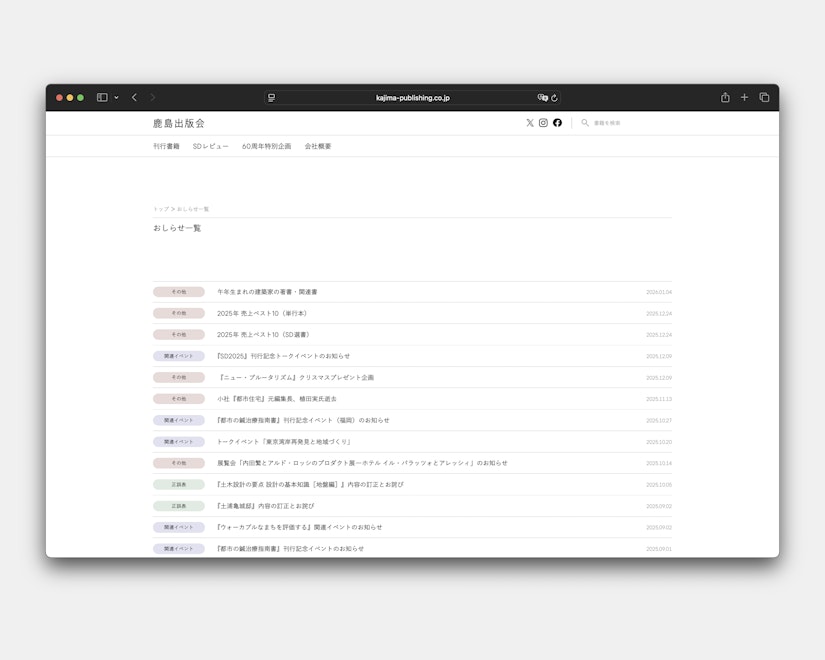Click the magnifying glass search icon
The height and width of the screenshot is (660, 825).
pos(585,122)
